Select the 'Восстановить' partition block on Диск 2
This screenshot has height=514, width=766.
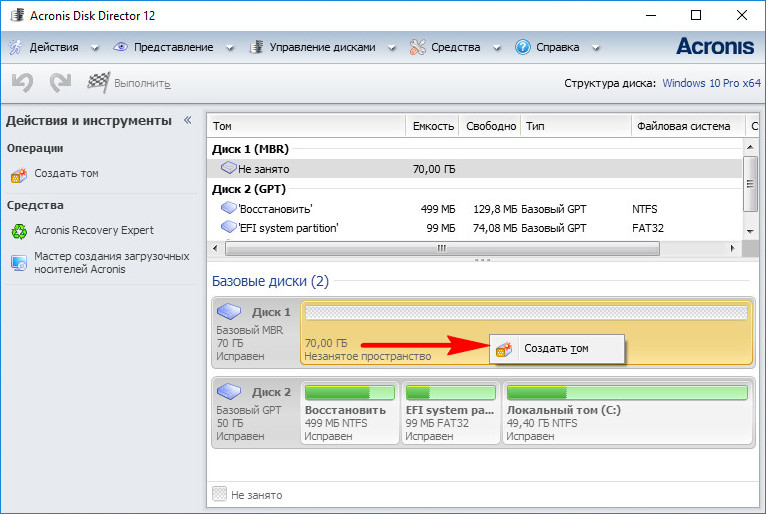(350, 413)
